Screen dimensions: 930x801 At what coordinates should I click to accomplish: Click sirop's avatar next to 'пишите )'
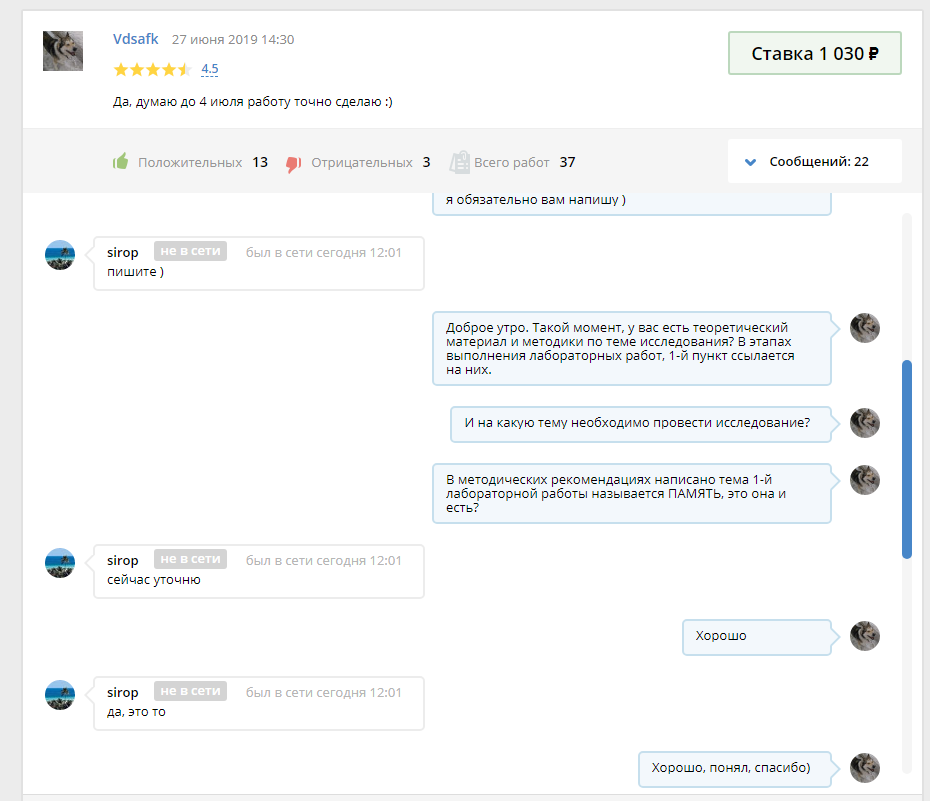pyautogui.click(x=60, y=255)
